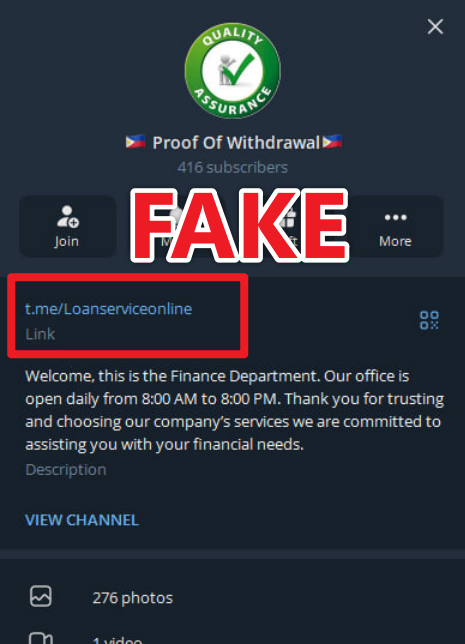Viewport: 465px width, 644px height.
Task: Click the Join person-plus icon
Action: 68,216
